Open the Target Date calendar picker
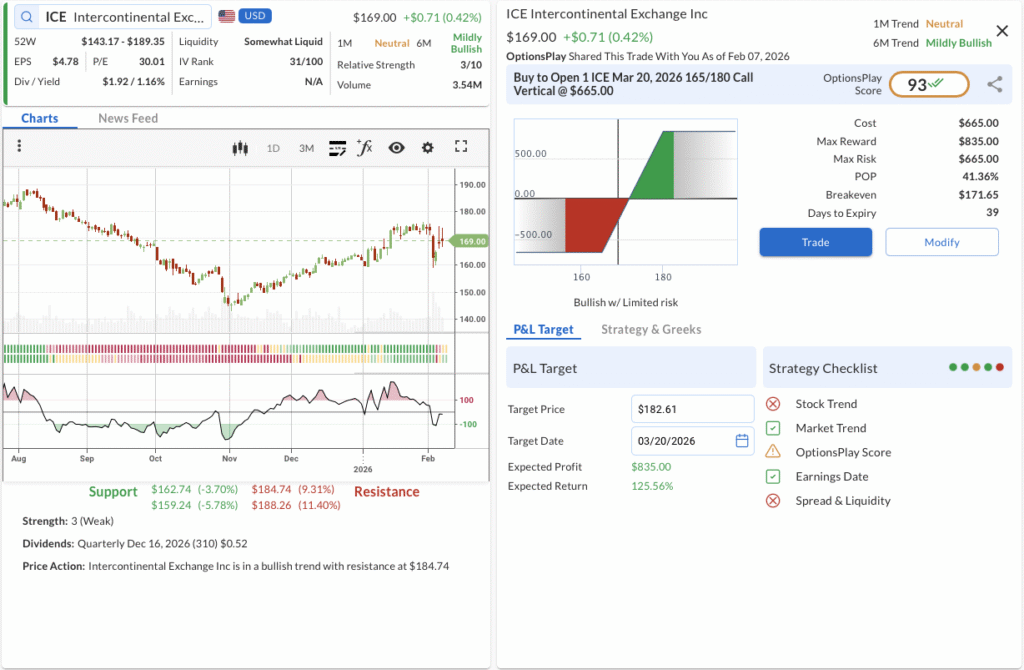The image size is (1024, 670). point(742,441)
